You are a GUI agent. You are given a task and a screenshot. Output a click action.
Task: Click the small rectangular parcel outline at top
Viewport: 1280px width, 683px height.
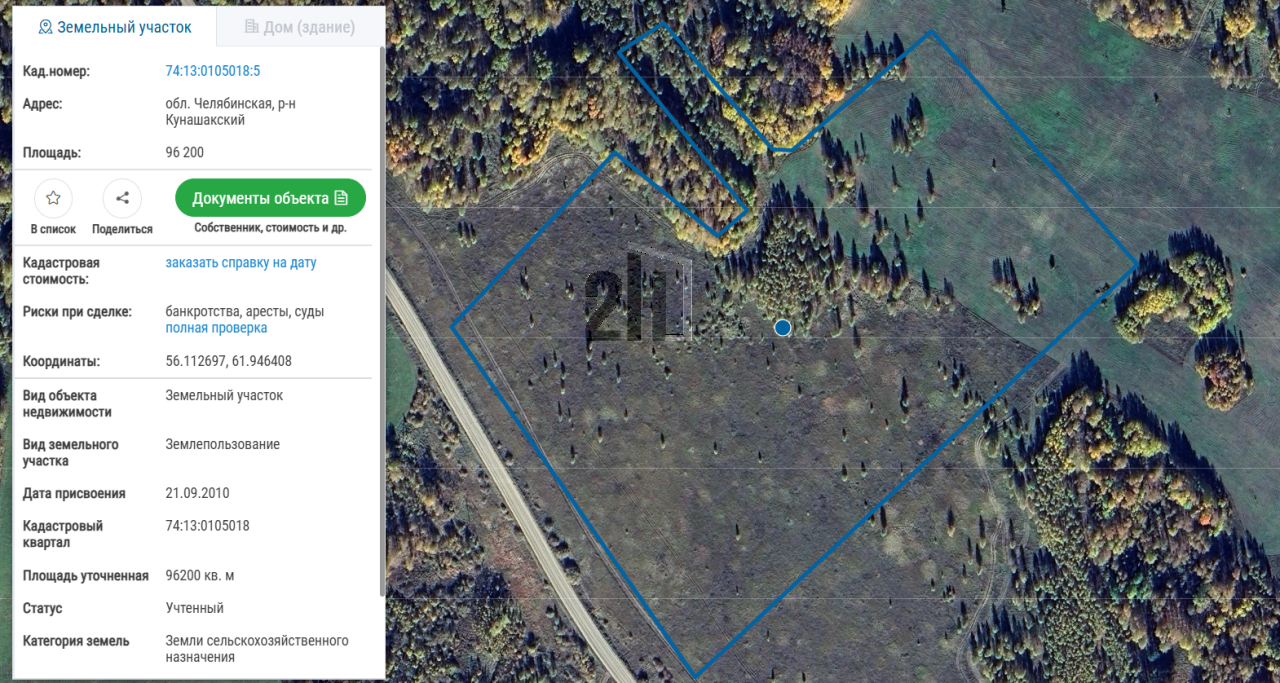pyautogui.click(x=683, y=129)
